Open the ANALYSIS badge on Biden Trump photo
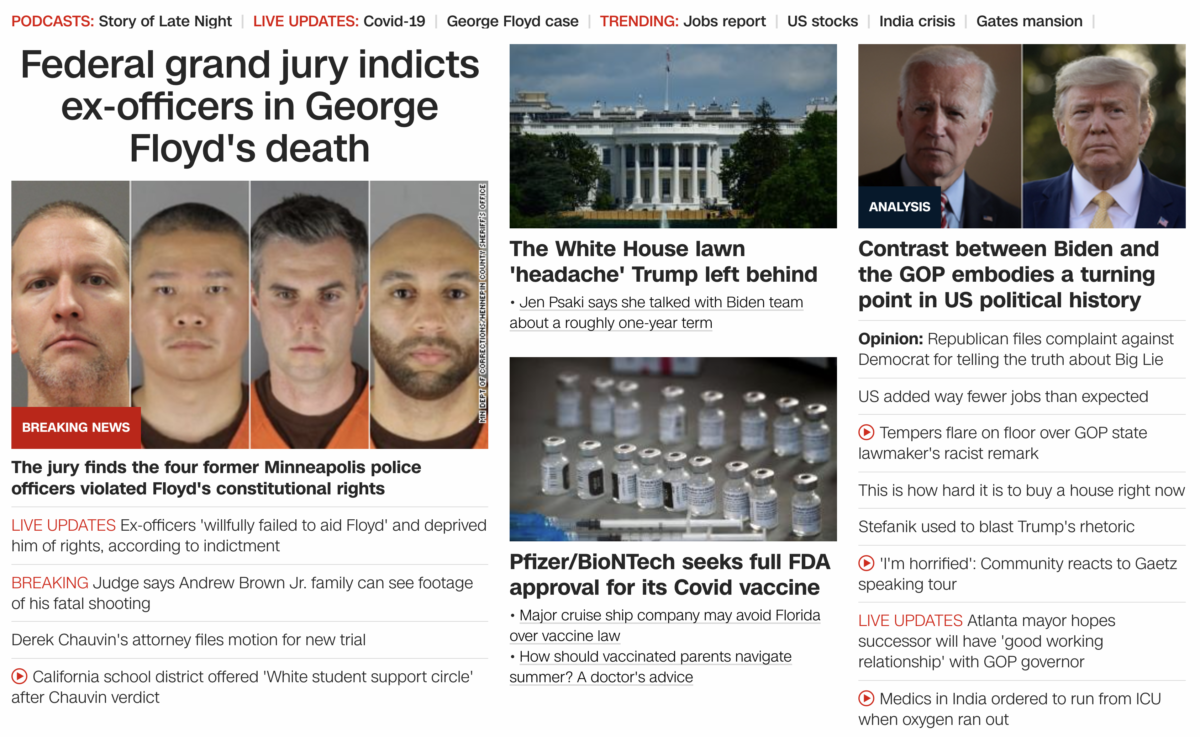Viewport: 1200px width, 737px height. pyautogui.click(x=899, y=207)
